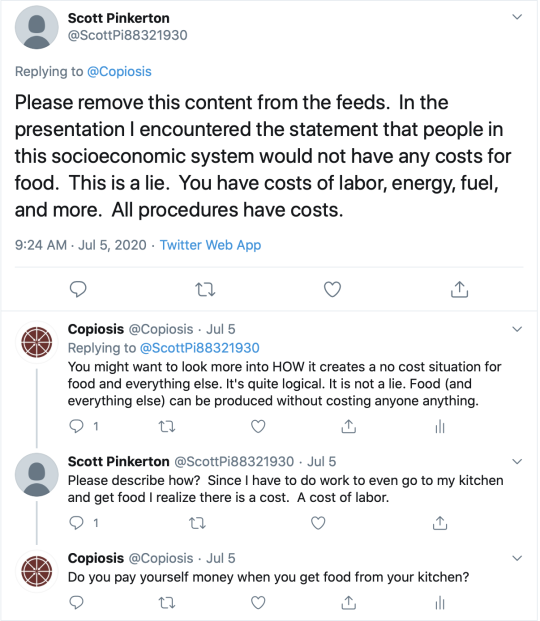This screenshot has height=621, width=540.
Task: Retweet Scott's 'Please describe how?' reply
Action: tap(197, 523)
